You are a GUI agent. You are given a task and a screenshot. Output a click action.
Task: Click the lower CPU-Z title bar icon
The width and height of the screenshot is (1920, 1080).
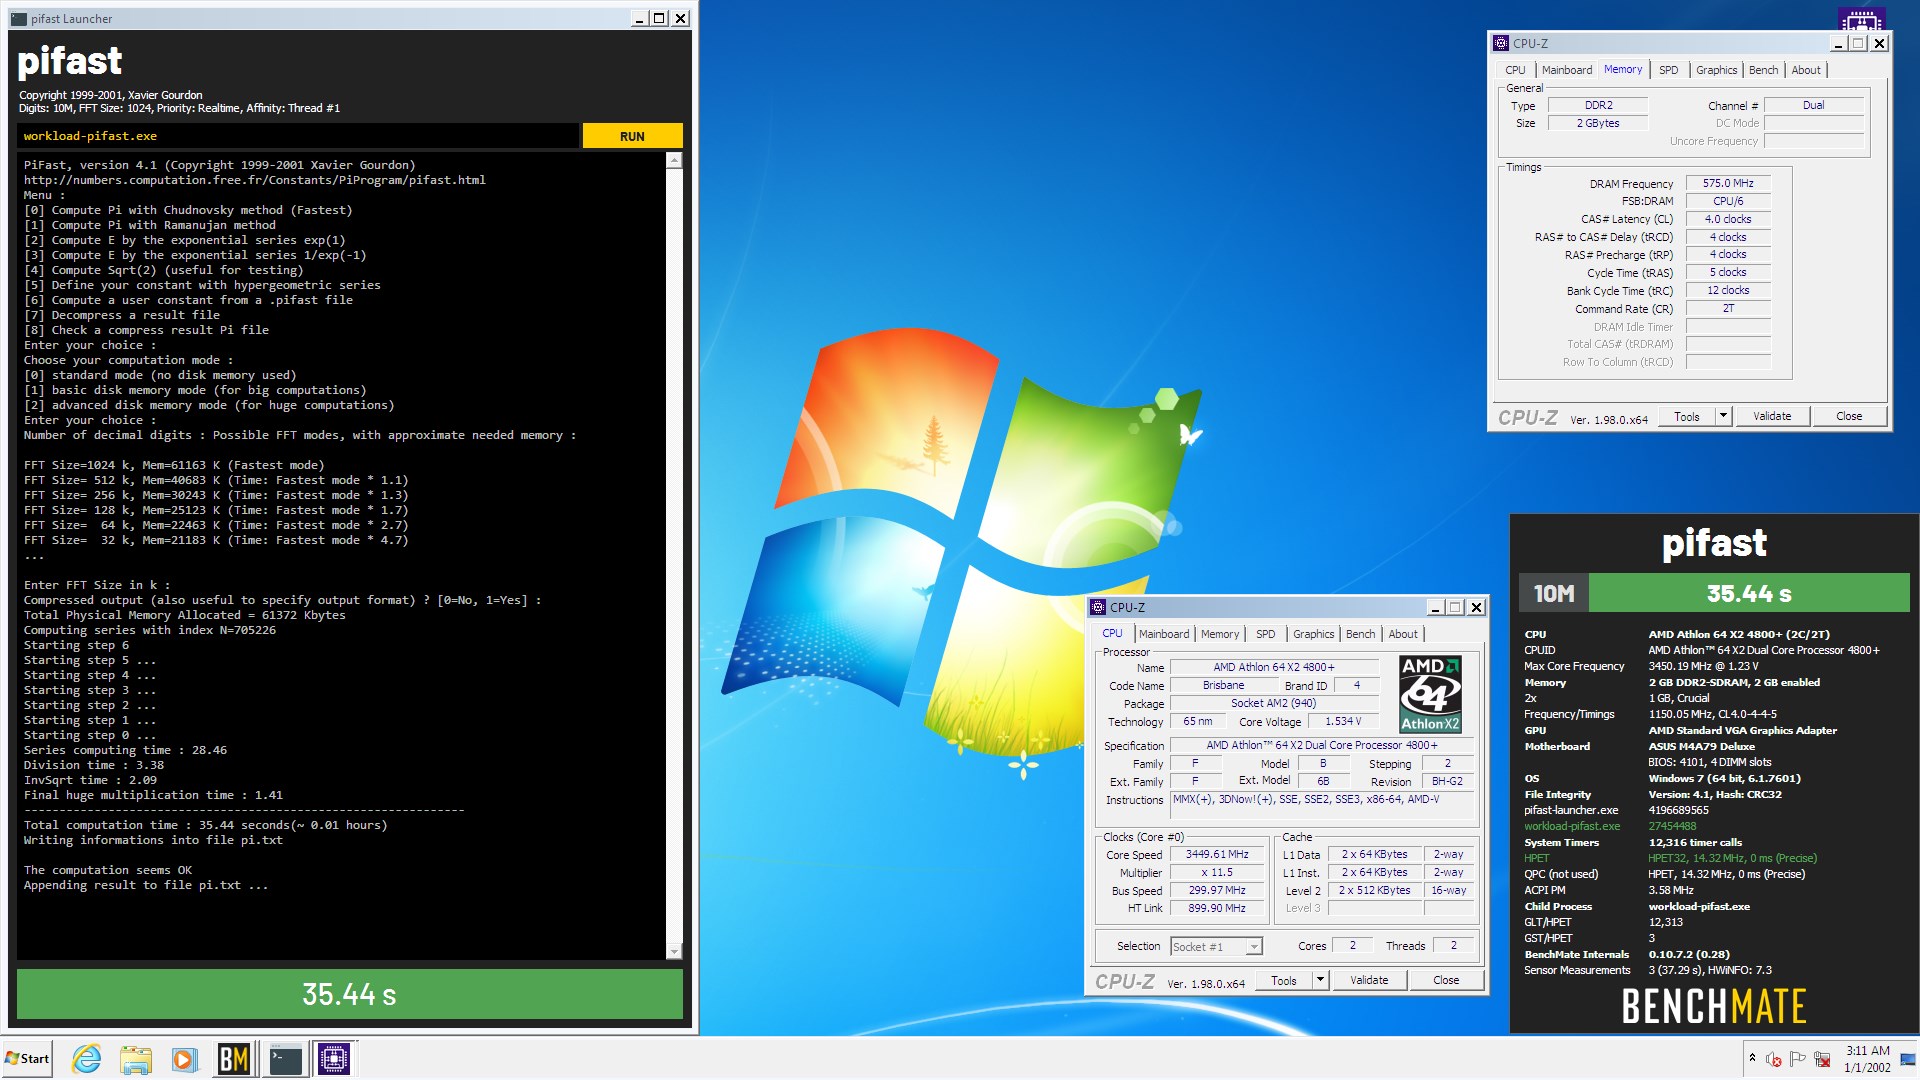click(x=1097, y=607)
